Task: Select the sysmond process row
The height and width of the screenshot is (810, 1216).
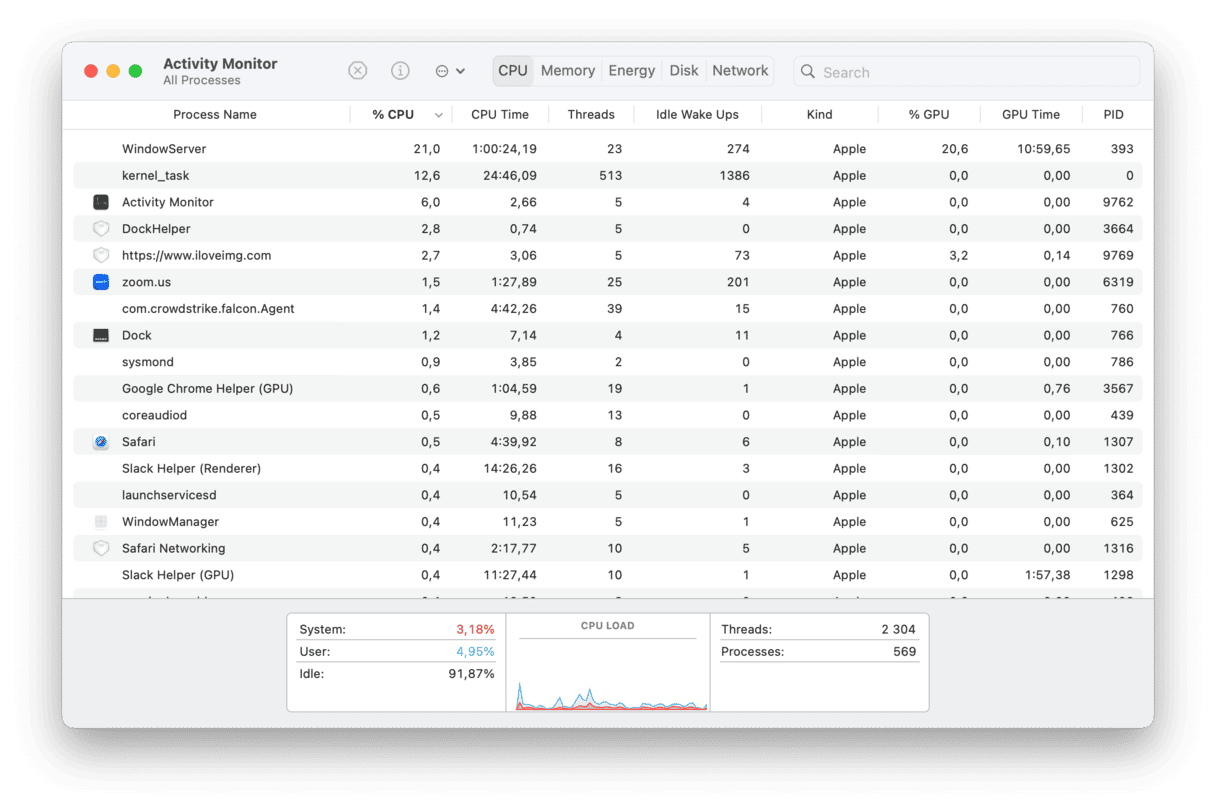Action: point(608,362)
